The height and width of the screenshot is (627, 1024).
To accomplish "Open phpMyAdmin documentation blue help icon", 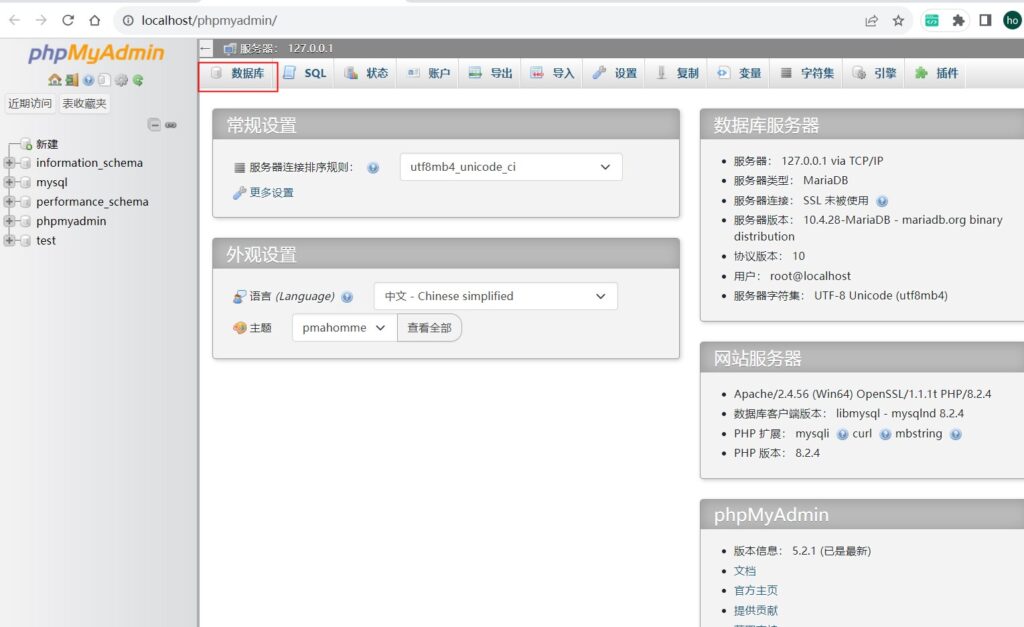I will 88,80.
